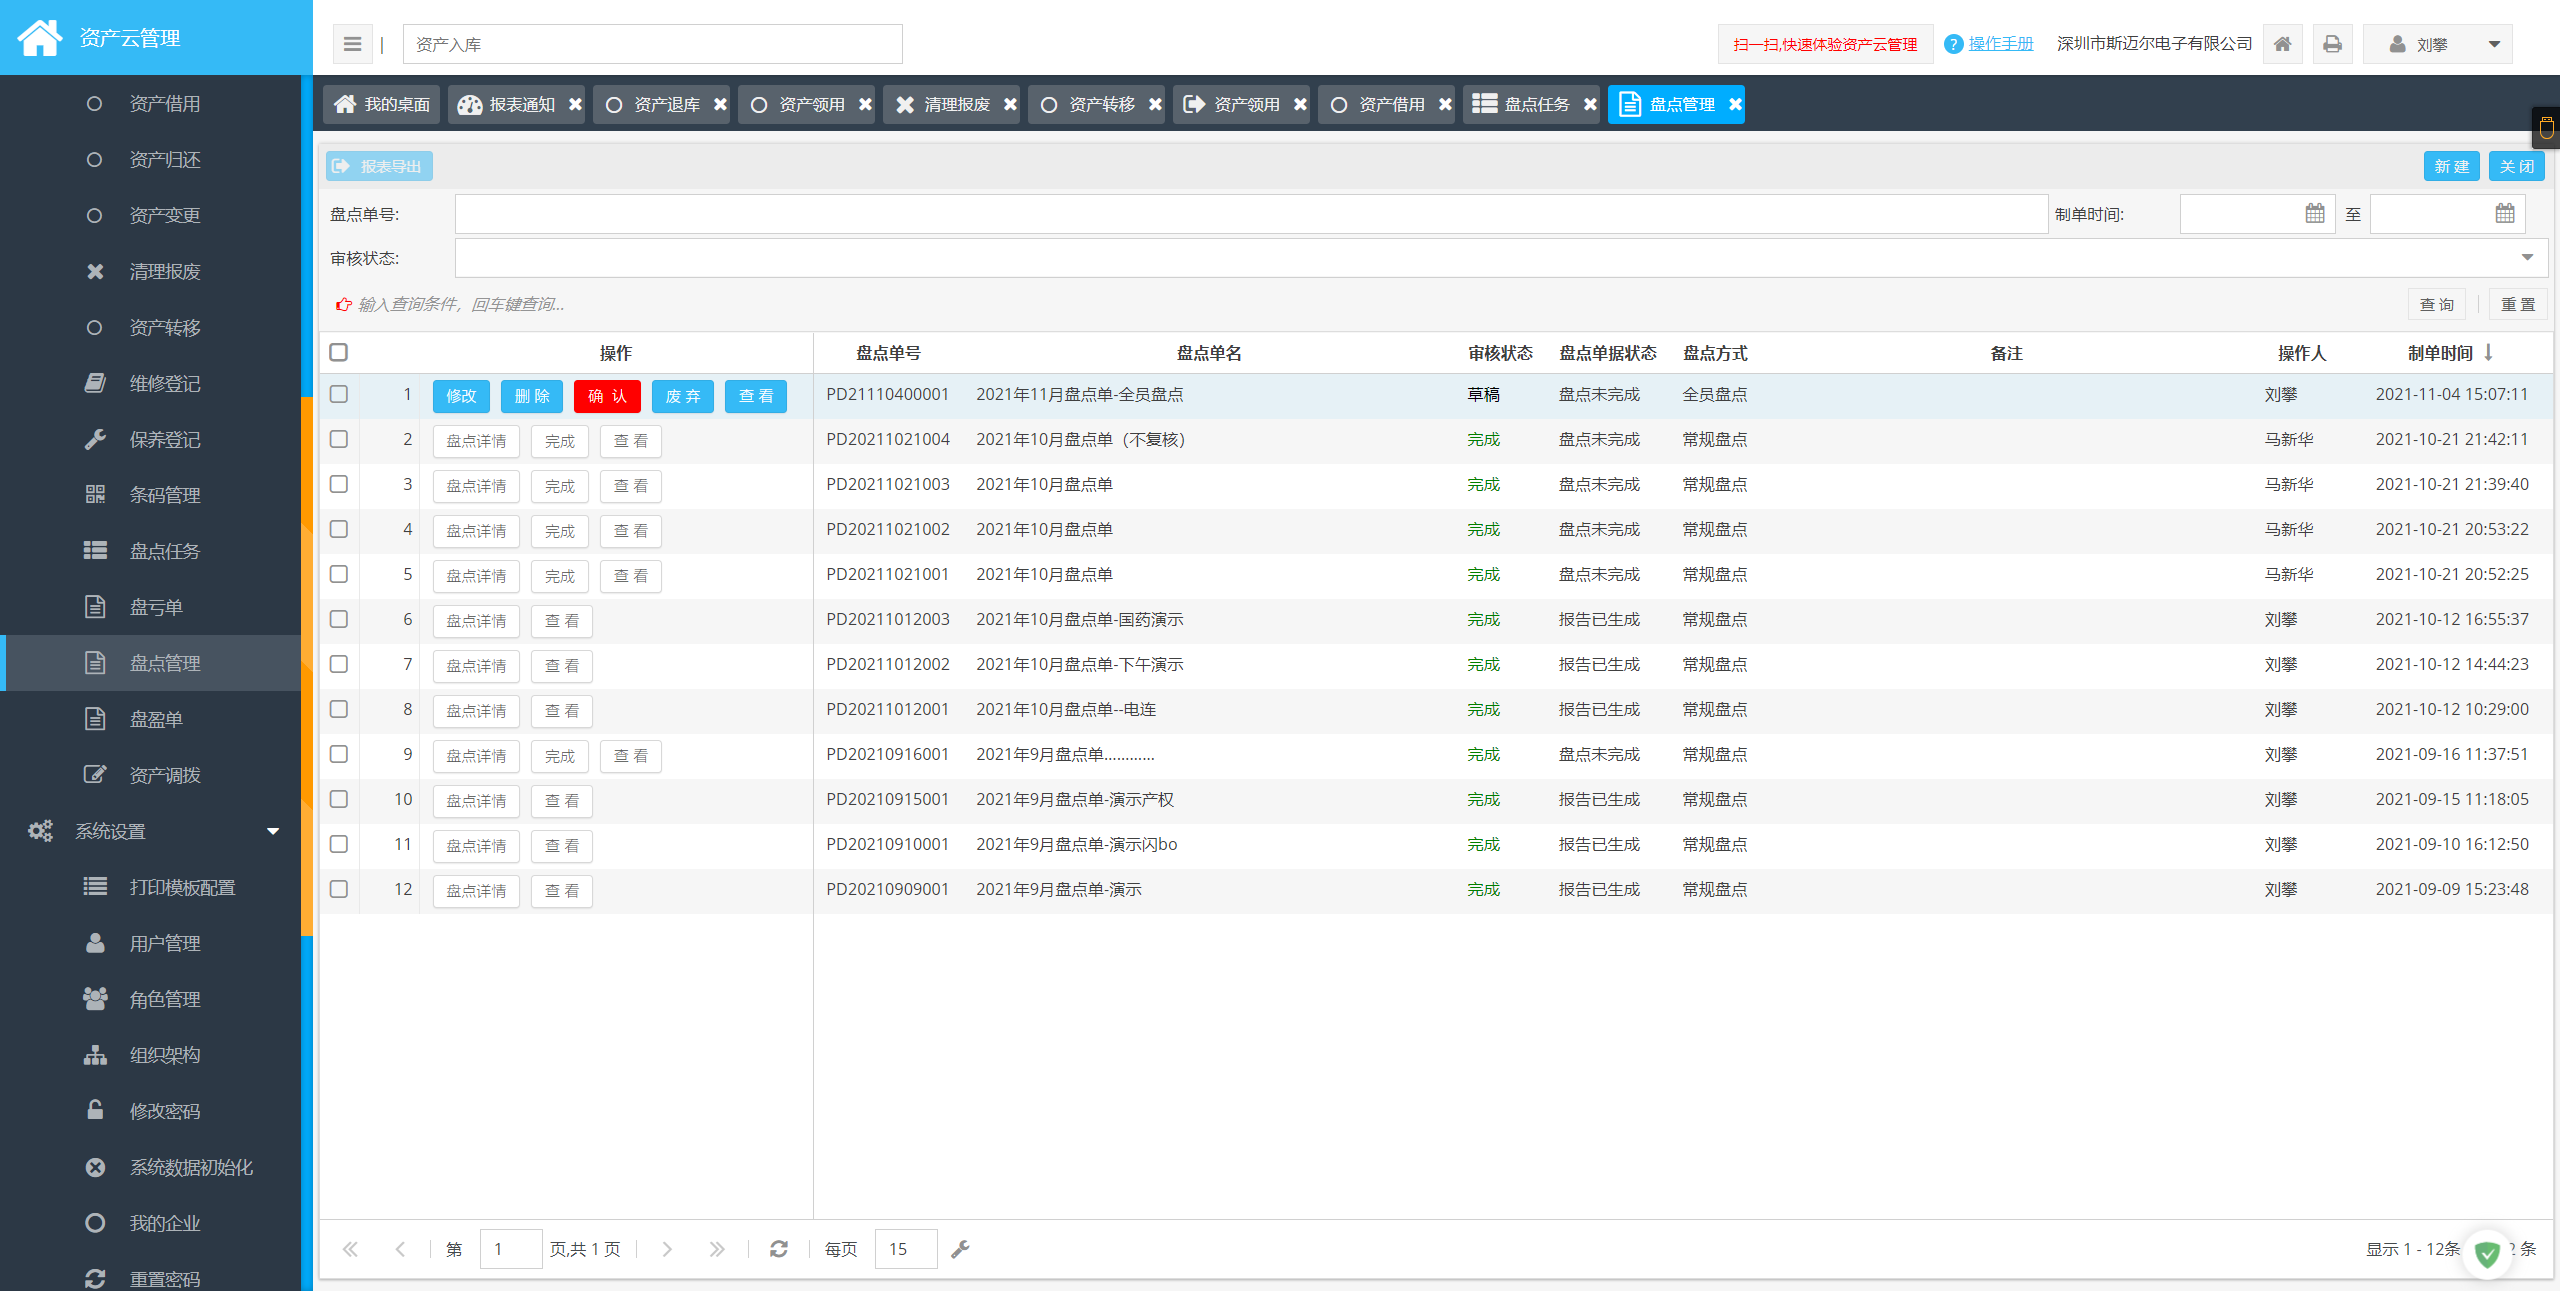Open the 每页 page size box
2560x1291 pixels.
coord(906,1249)
